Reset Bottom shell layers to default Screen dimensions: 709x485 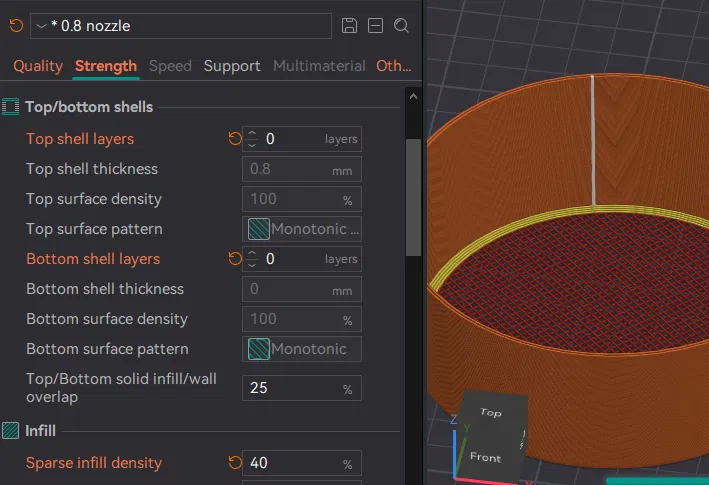pos(235,259)
